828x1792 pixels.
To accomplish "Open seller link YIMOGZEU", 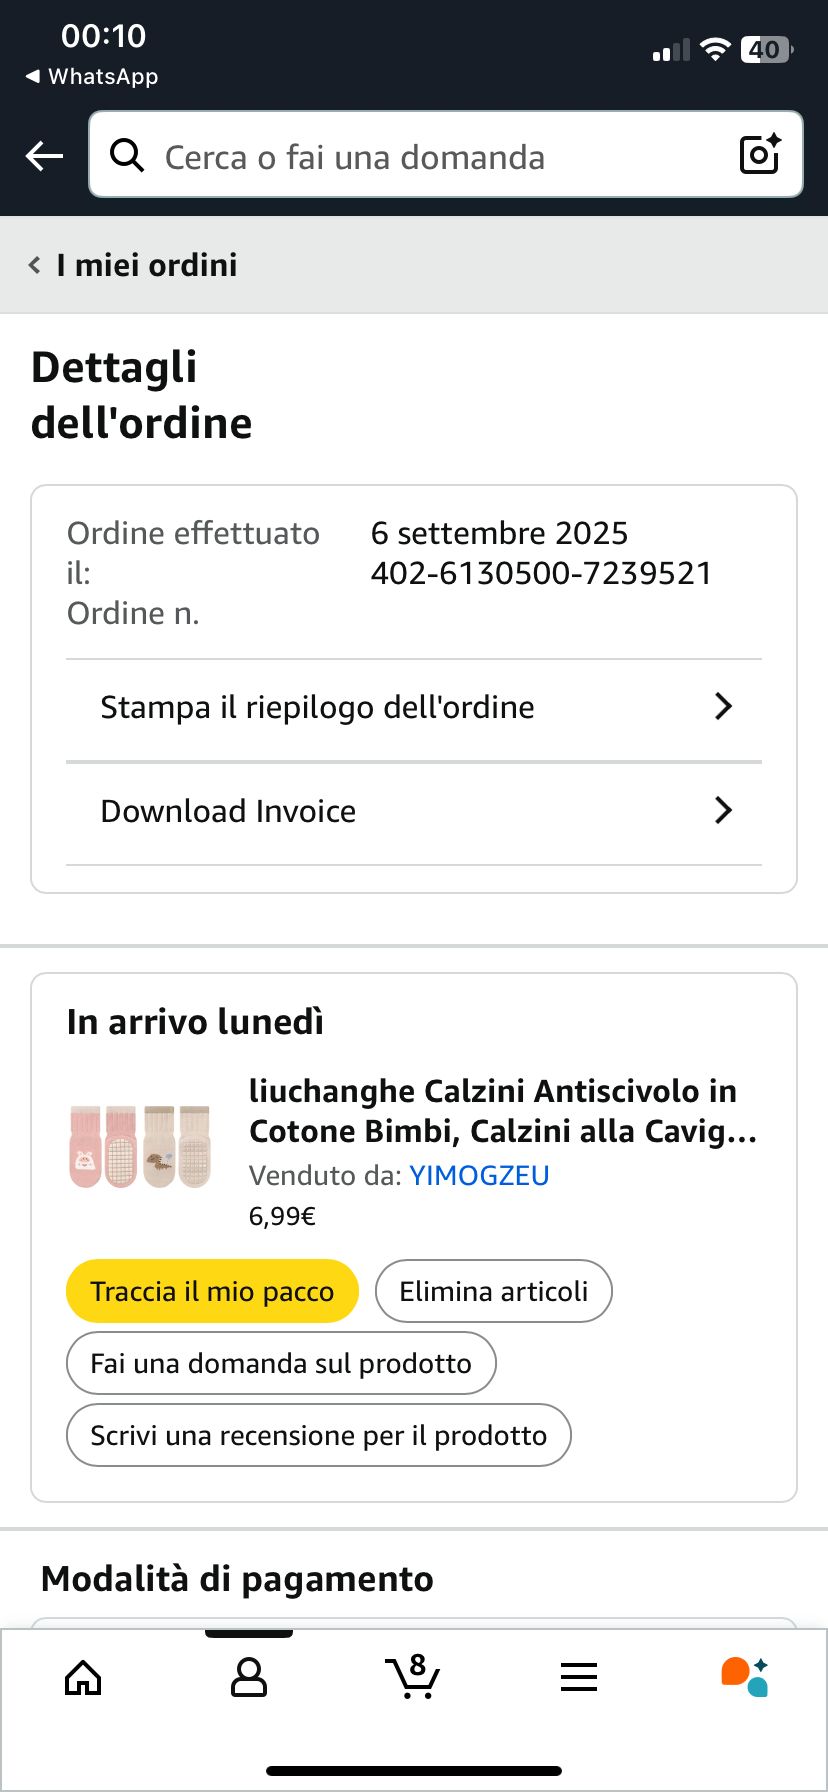I will [x=480, y=1175].
